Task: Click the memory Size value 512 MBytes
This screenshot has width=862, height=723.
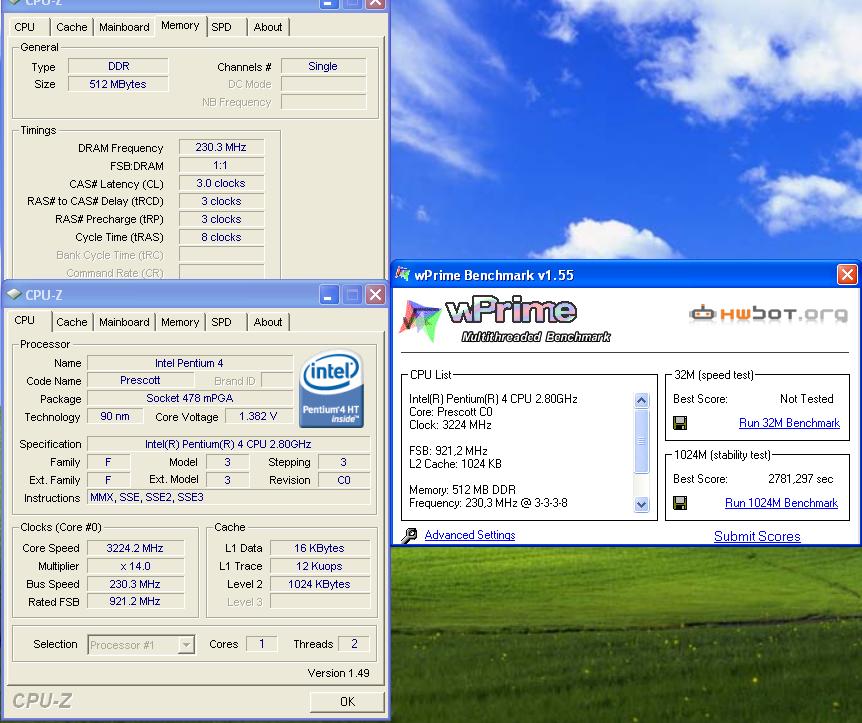Action: point(118,84)
